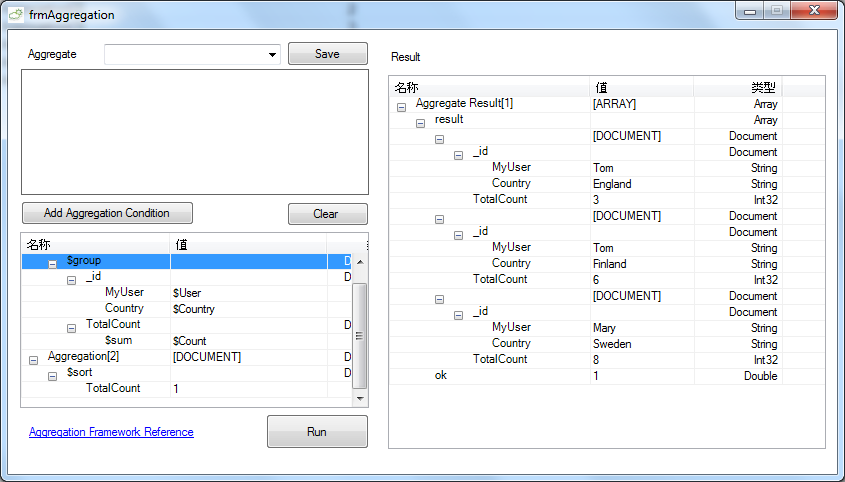Viewport: 845px width, 482px height.
Task: Click the 值 column header in Result tree
Action: coord(642,87)
